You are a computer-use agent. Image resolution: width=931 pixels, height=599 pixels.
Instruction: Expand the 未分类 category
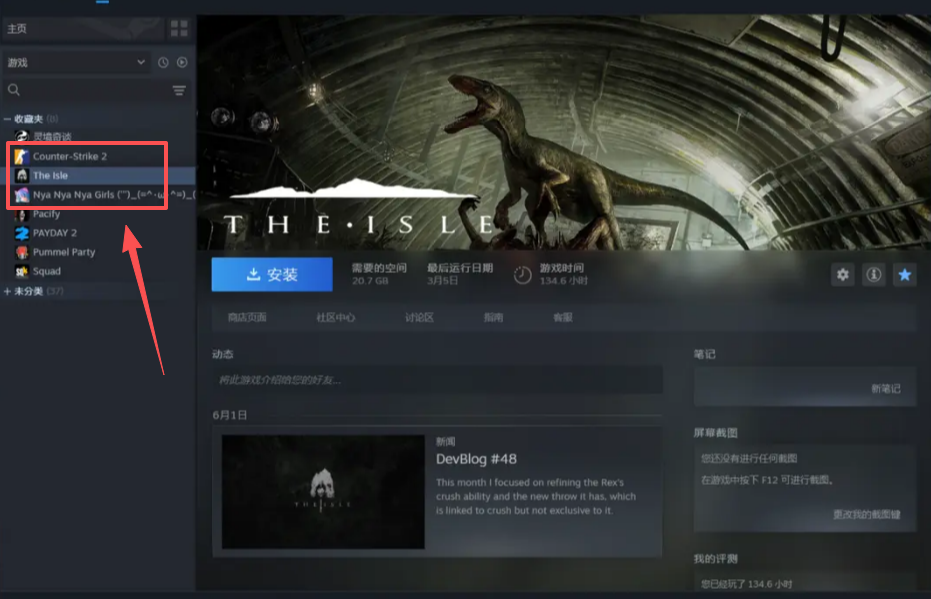click(x=7, y=291)
